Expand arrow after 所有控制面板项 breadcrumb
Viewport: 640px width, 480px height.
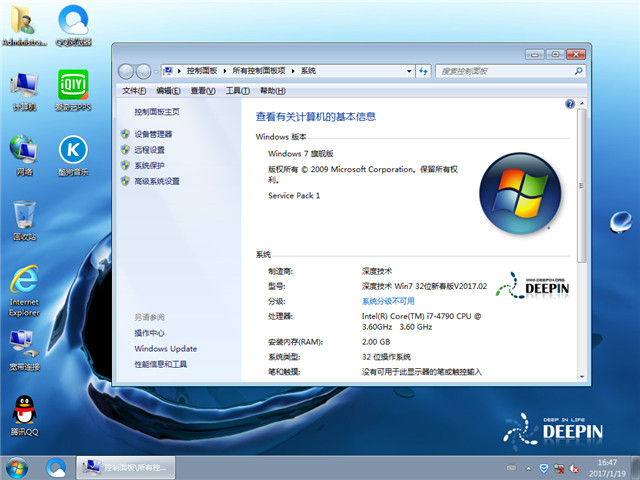tap(293, 71)
